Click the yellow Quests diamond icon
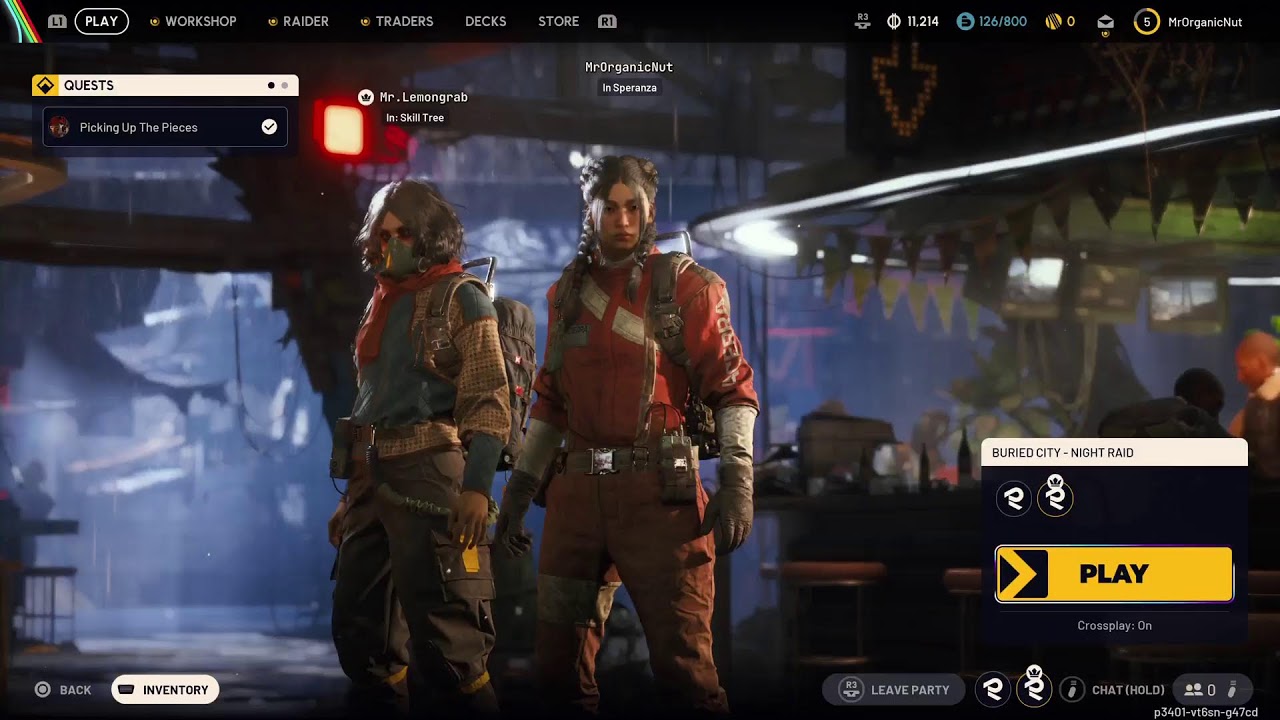The width and height of the screenshot is (1280, 720). tap(45, 85)
